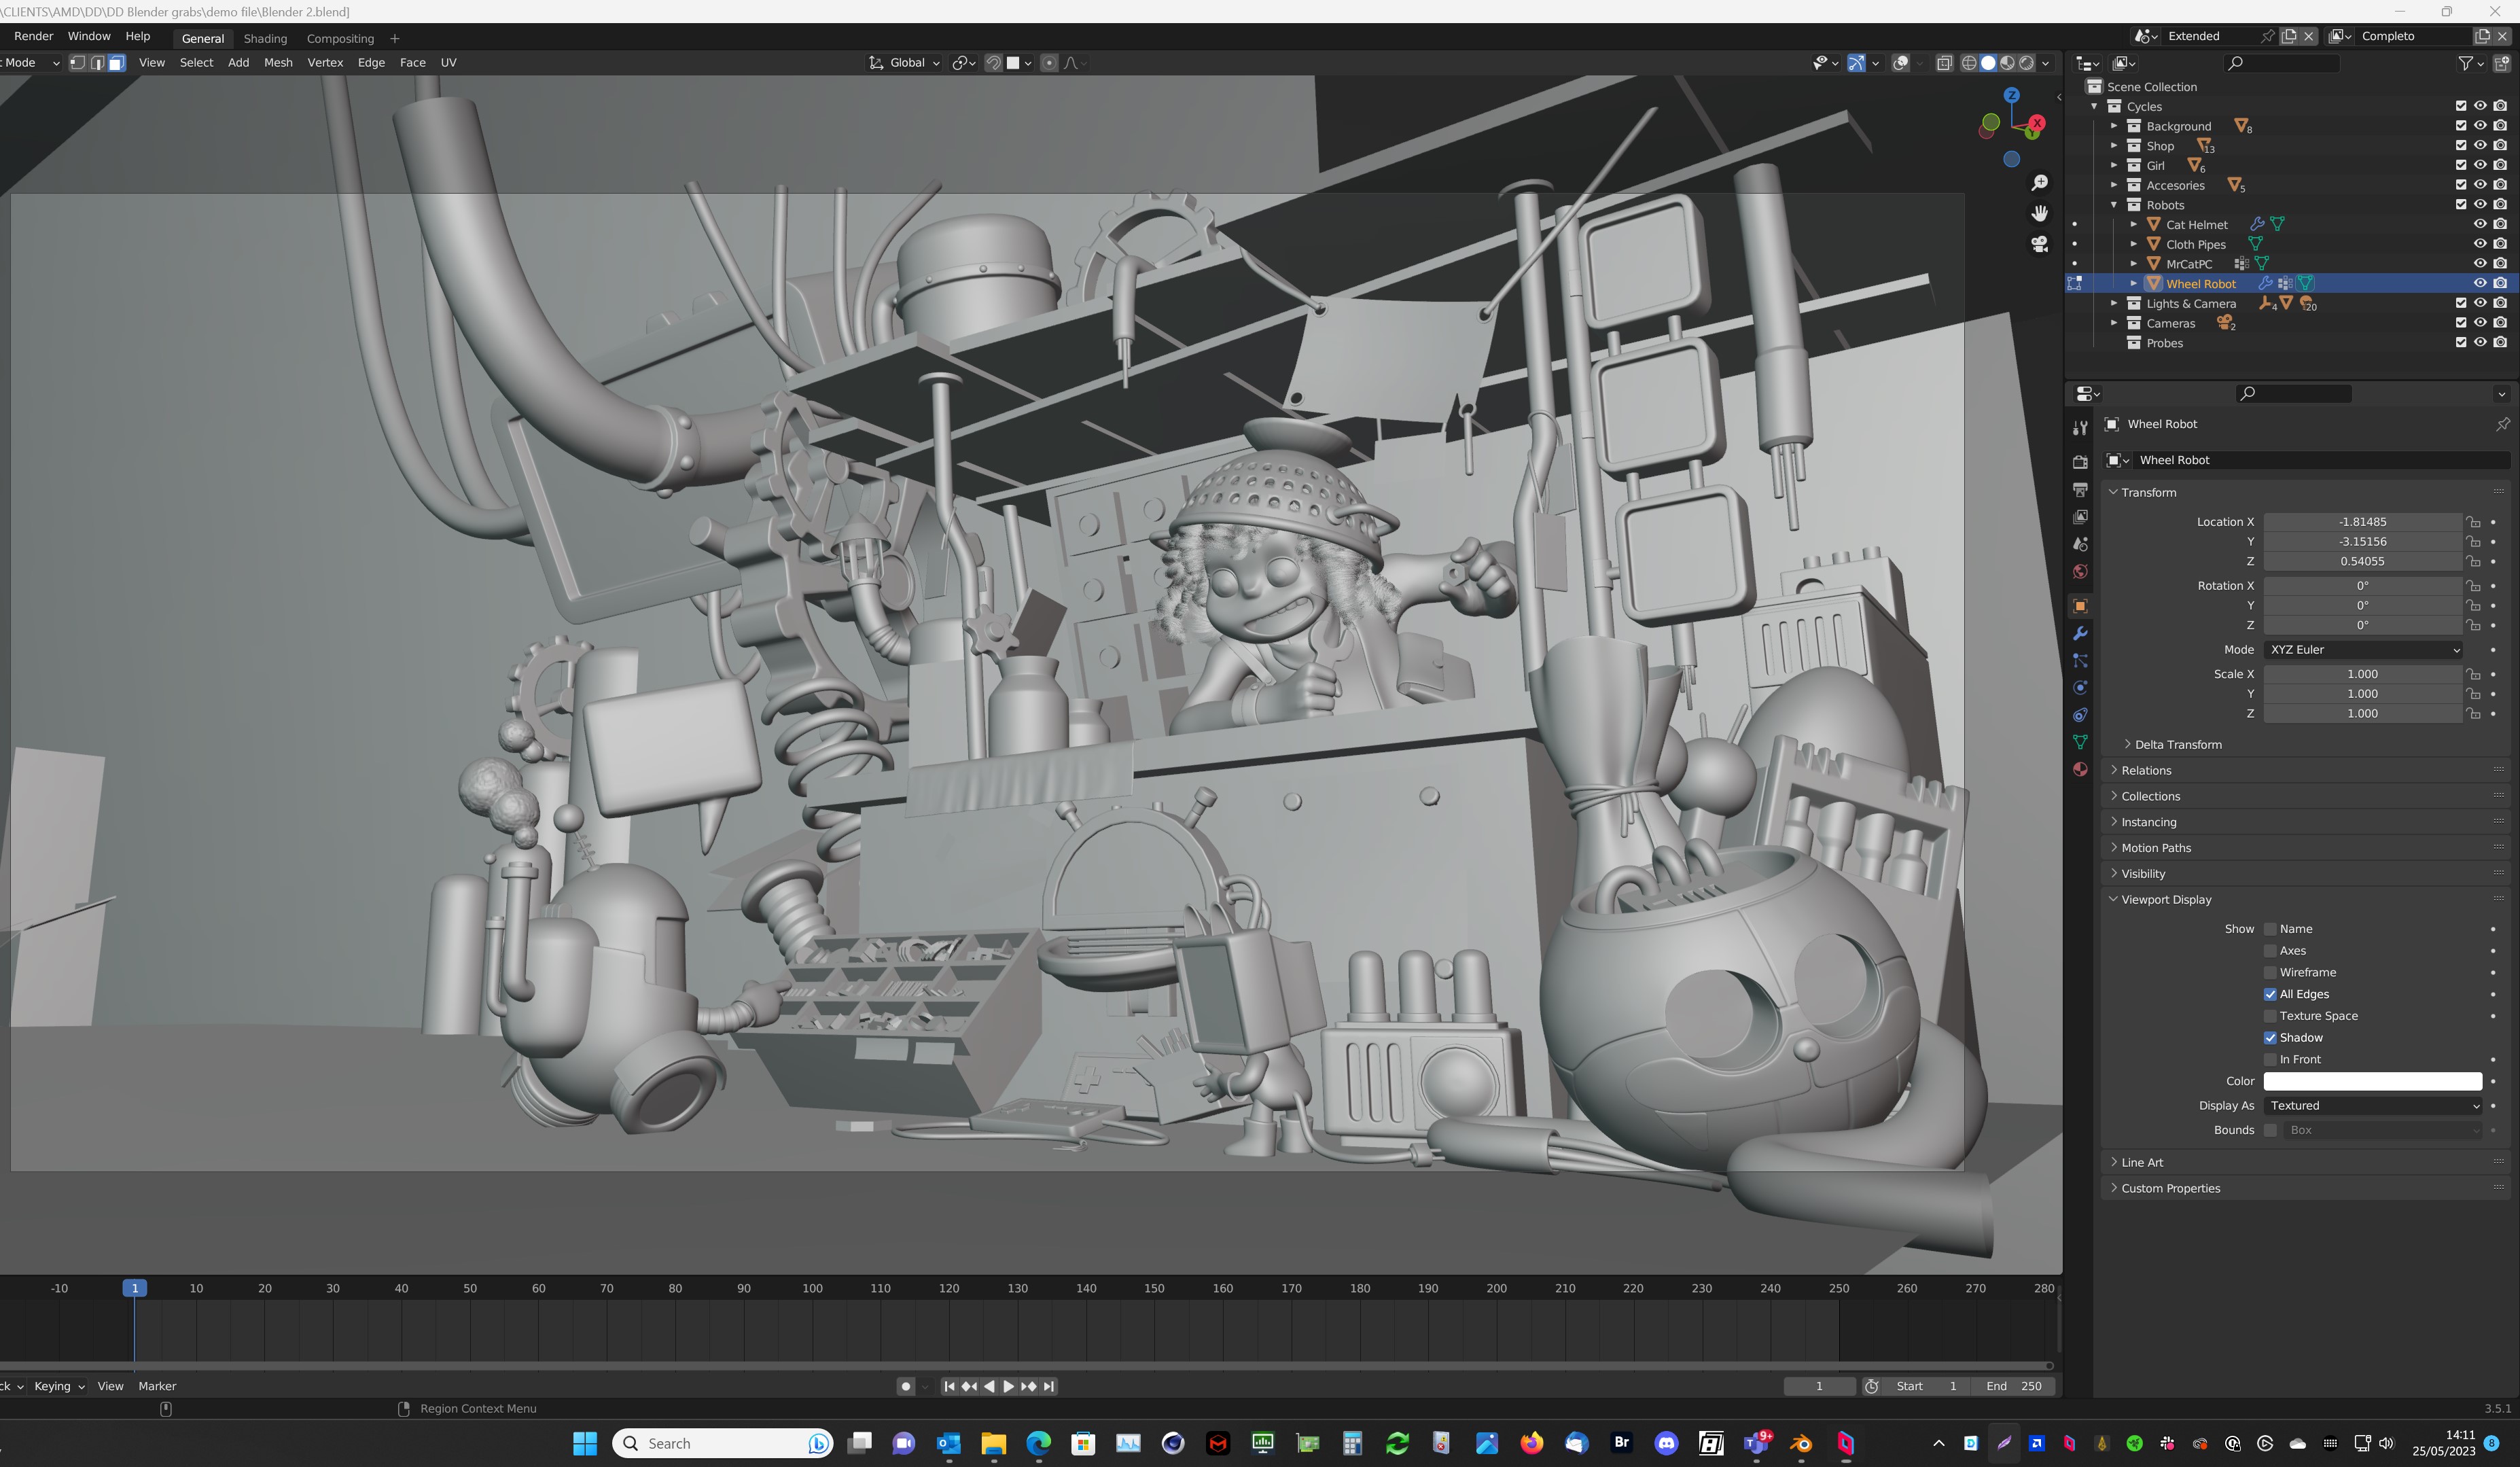The height and width of the screenshot is (1467, 2520).
Task: Select Face select mode icon
Action: [116, 63]
